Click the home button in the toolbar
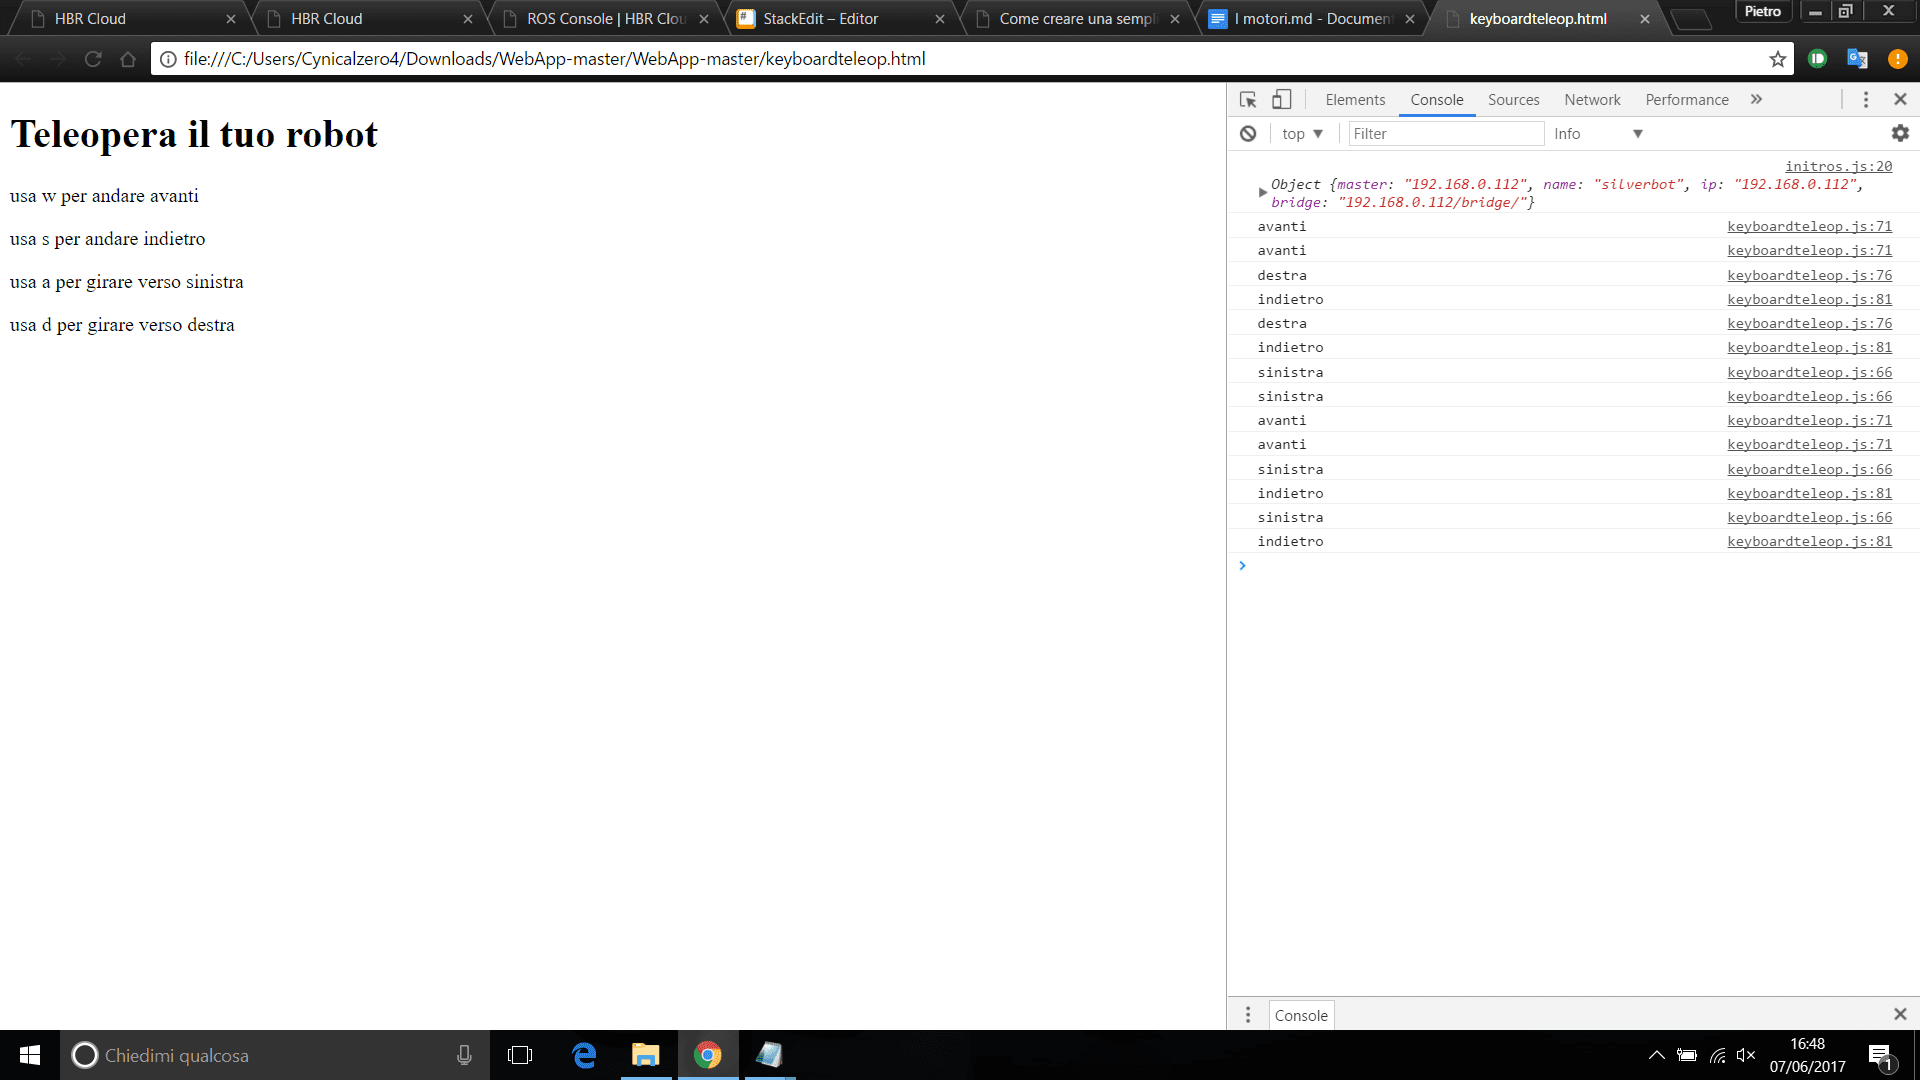The width and height of the screenshot is (1920, 1080). (x=128, y=59)
